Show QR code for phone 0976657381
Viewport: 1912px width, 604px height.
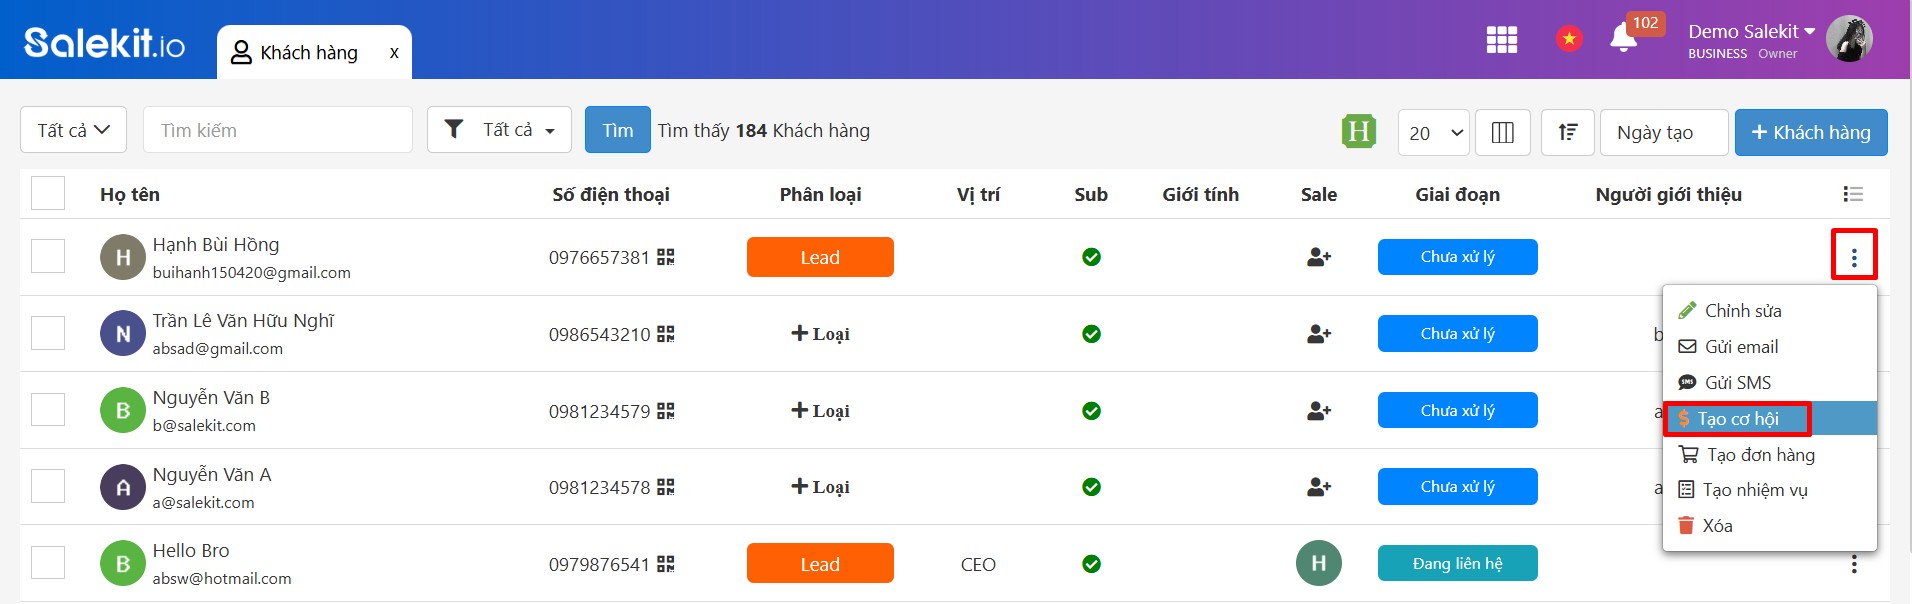click(666, 258)
